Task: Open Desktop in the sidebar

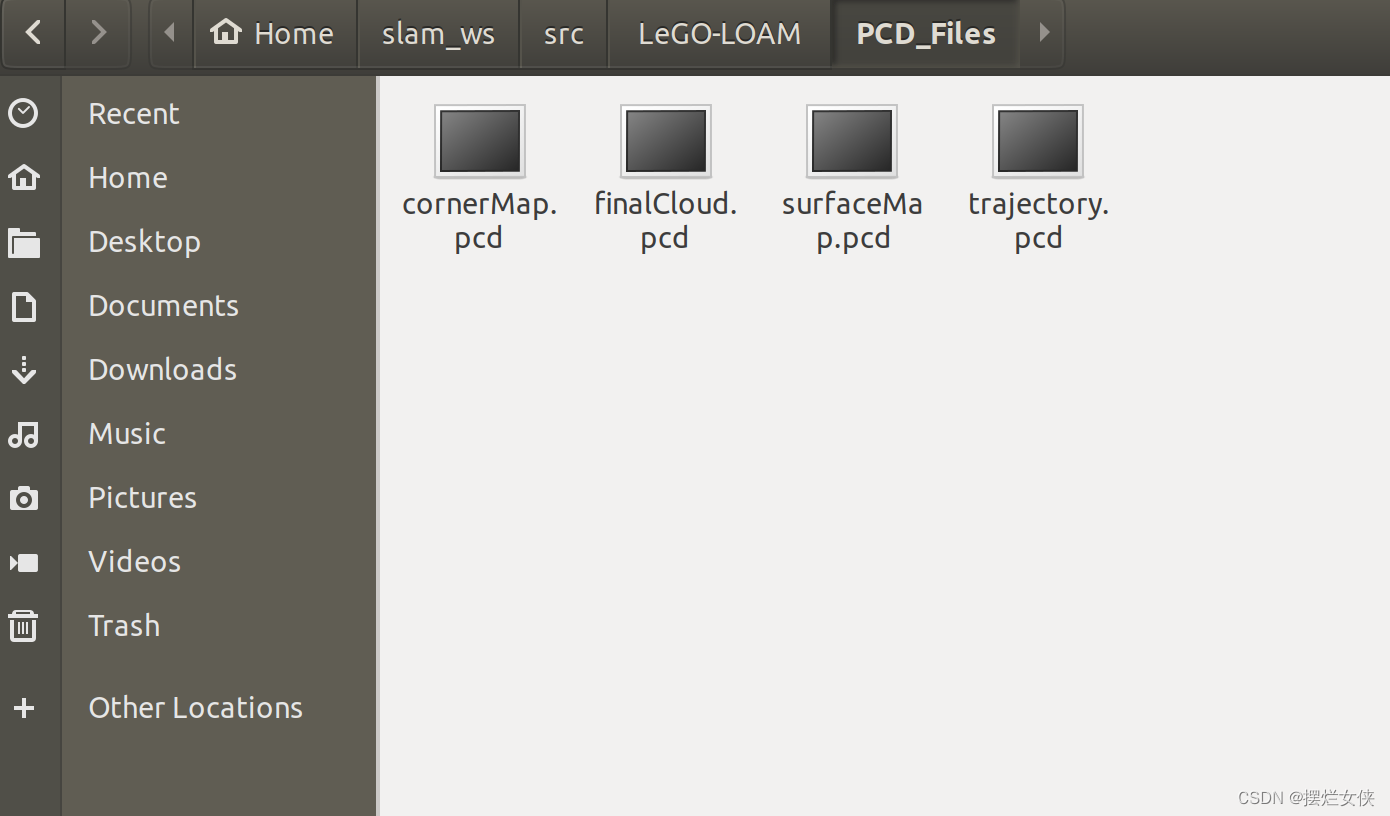Action: (x=144, y=242)
